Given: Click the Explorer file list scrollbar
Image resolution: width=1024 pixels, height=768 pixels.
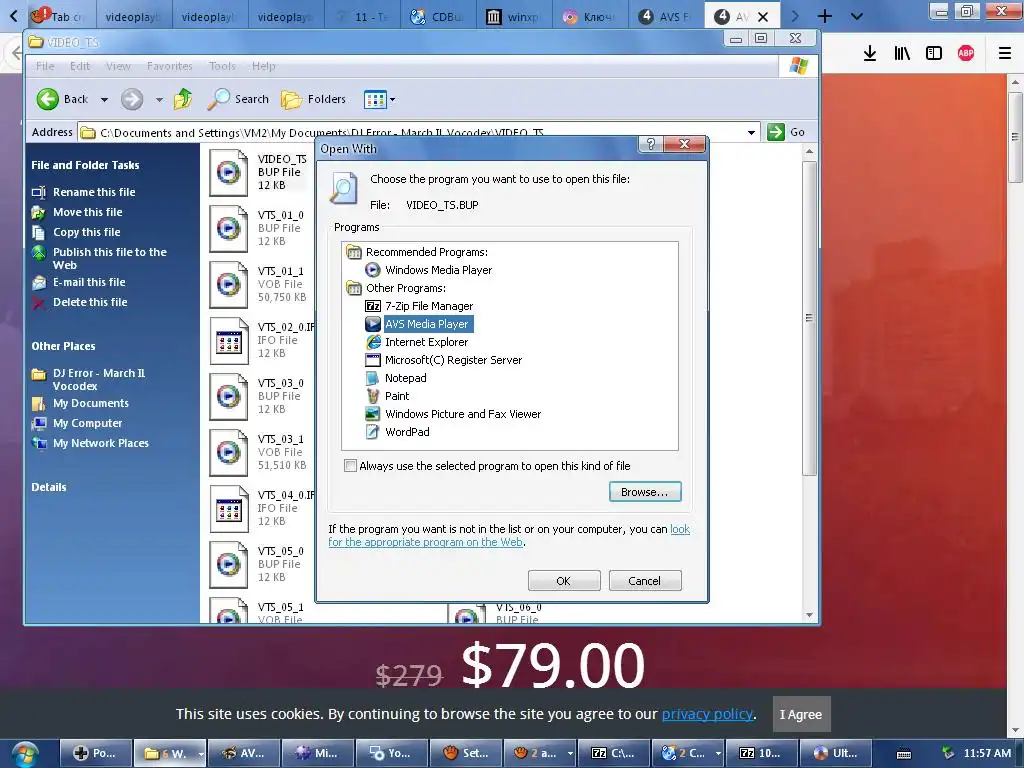Looking at the screenshot, I should [x=809, y=318].
